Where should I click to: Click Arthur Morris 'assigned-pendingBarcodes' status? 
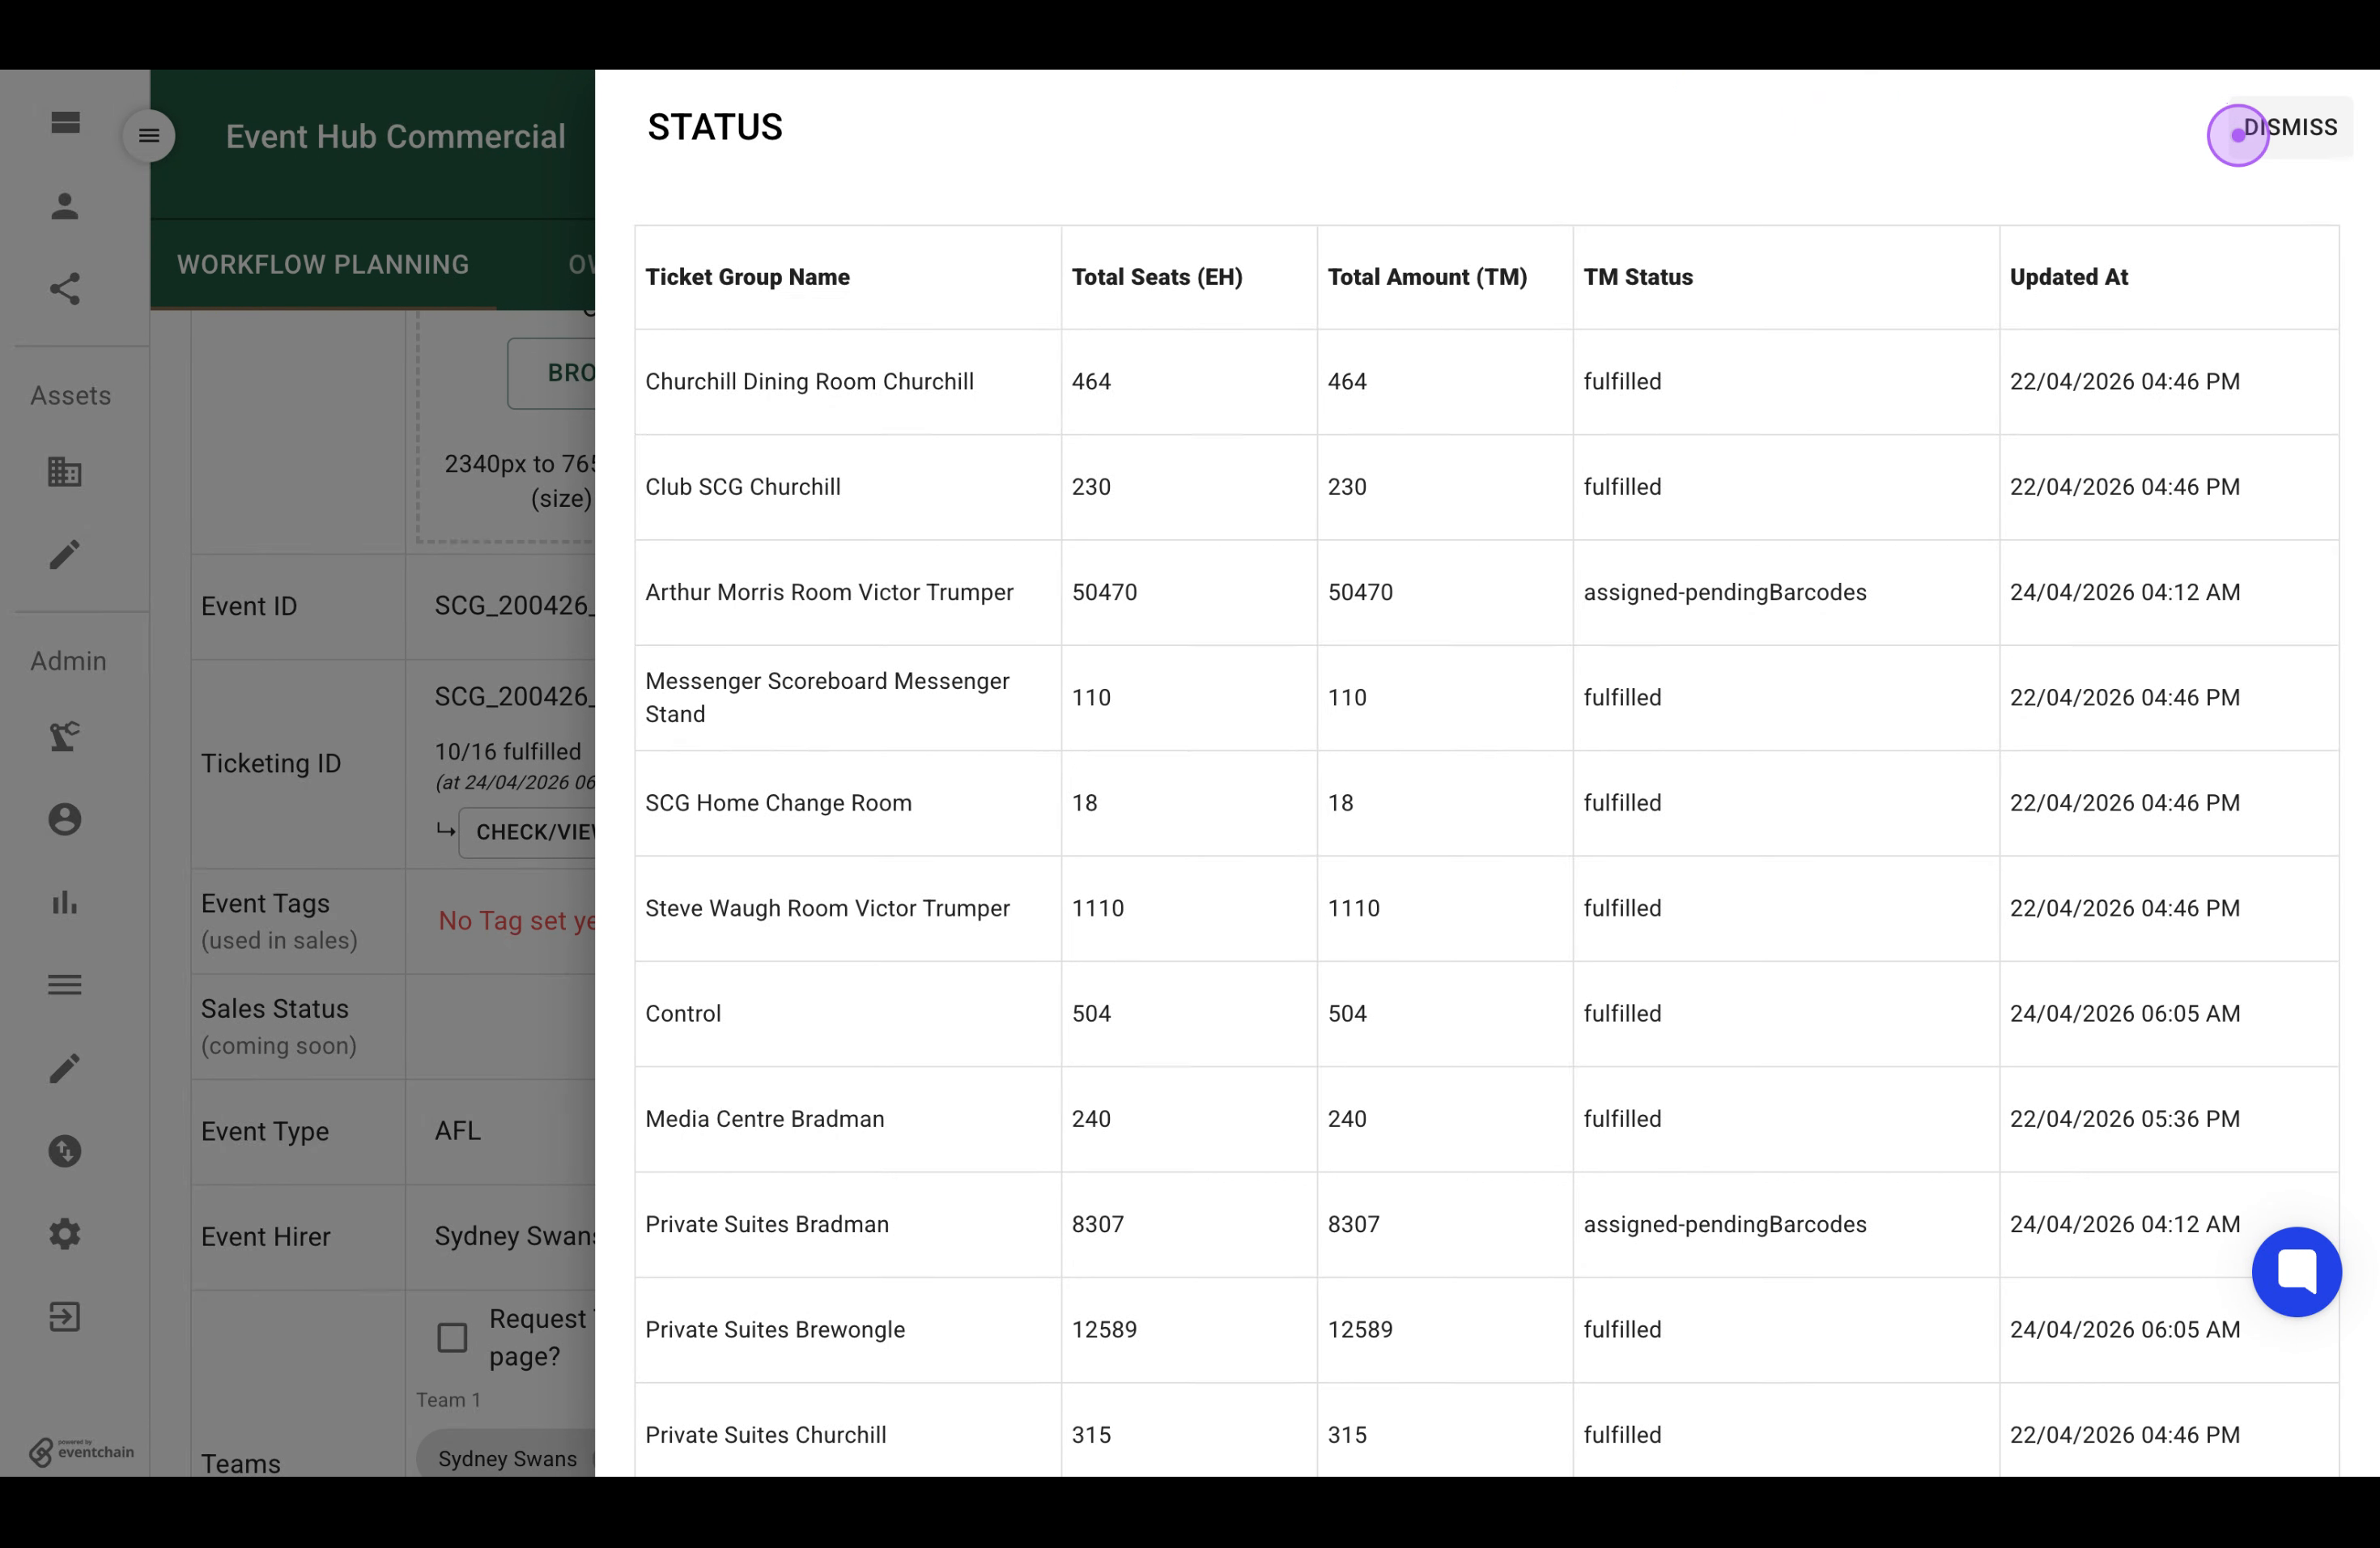pyautogui.click(x=1724, y=592)
